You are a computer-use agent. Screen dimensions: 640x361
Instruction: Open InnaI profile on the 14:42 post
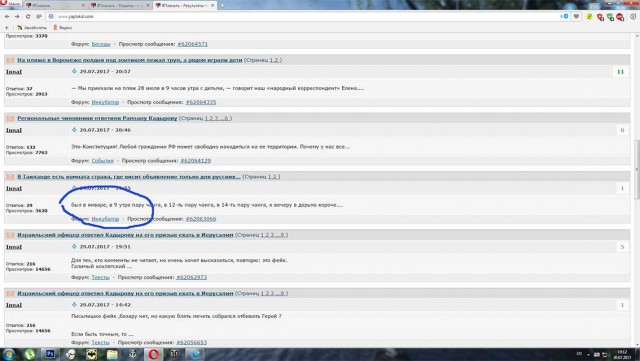point(14,305)
